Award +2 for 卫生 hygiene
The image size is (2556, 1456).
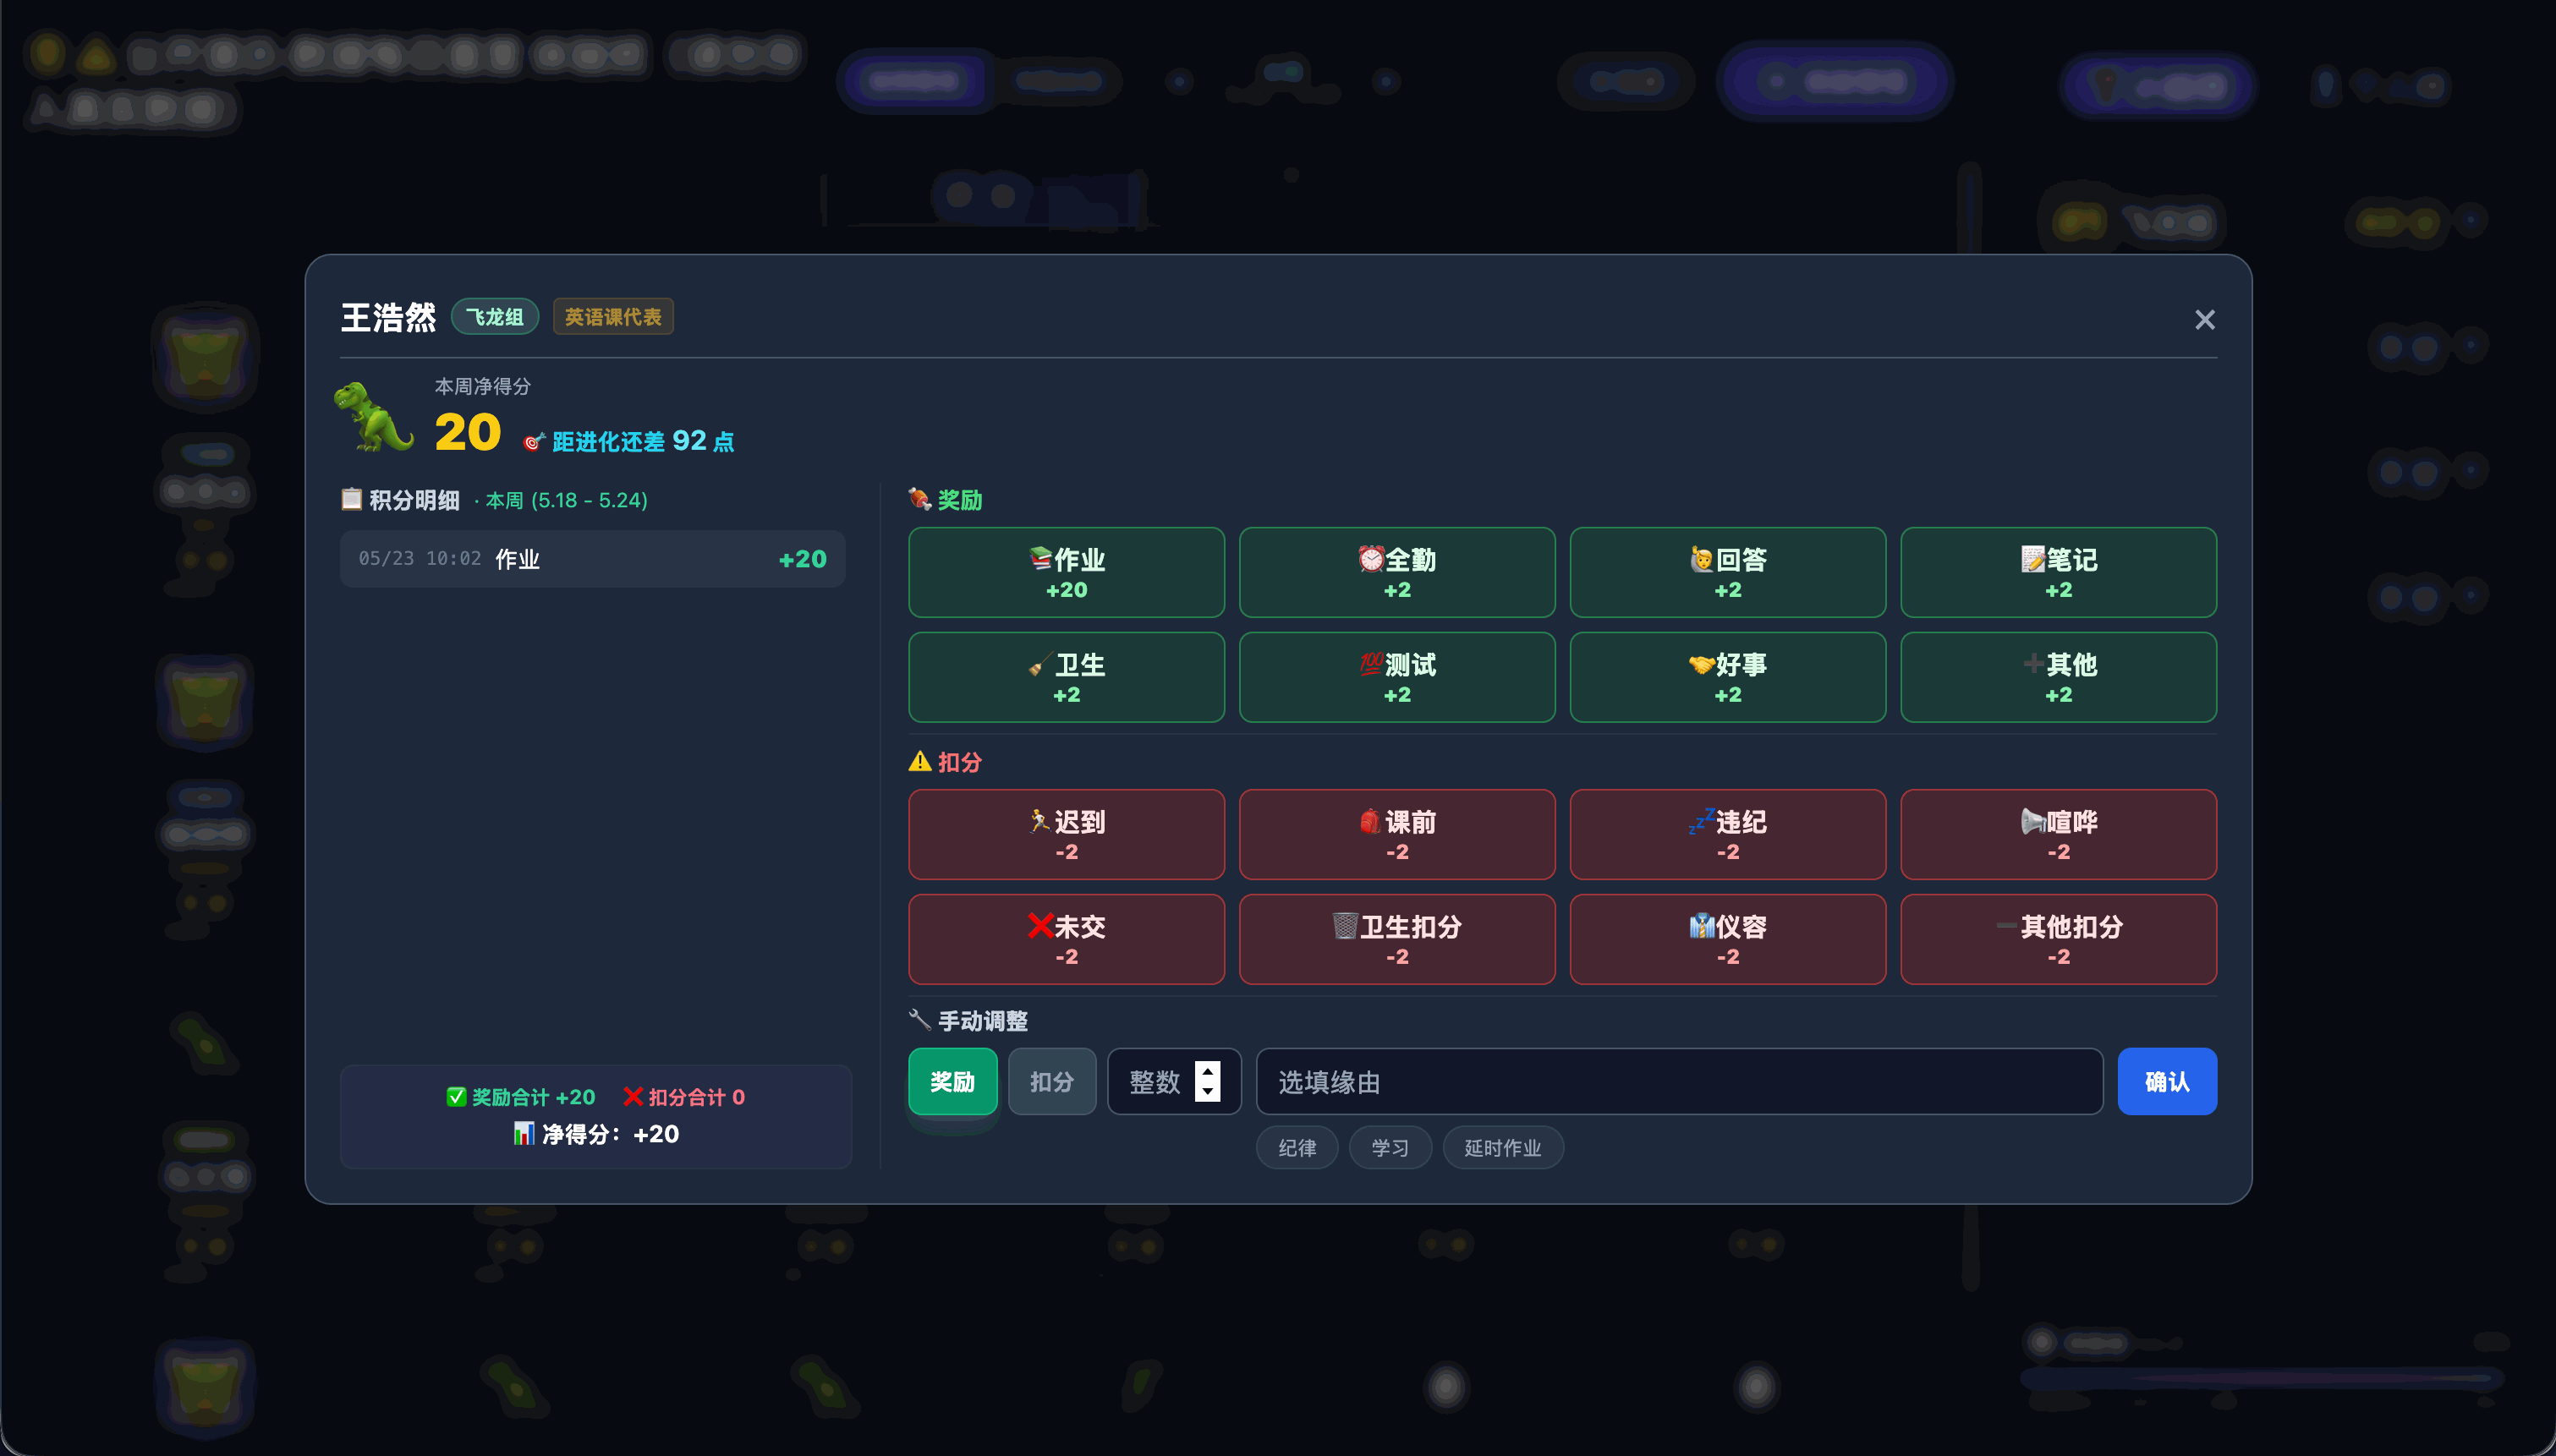click(1066, 677)
